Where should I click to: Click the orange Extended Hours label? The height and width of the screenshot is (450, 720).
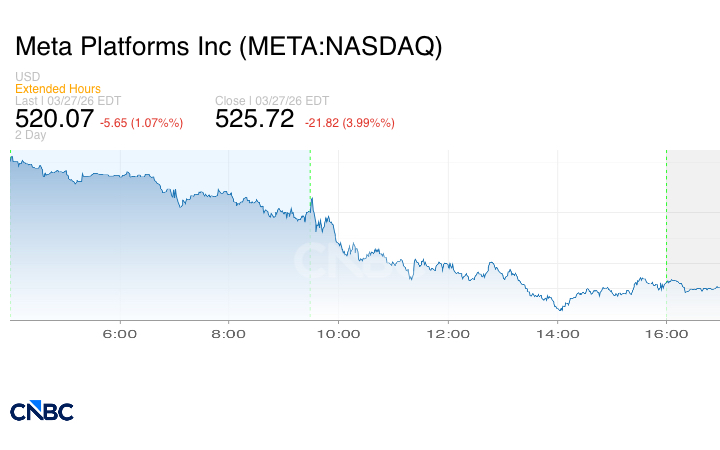pyautogui.click(x=58, y=89)
